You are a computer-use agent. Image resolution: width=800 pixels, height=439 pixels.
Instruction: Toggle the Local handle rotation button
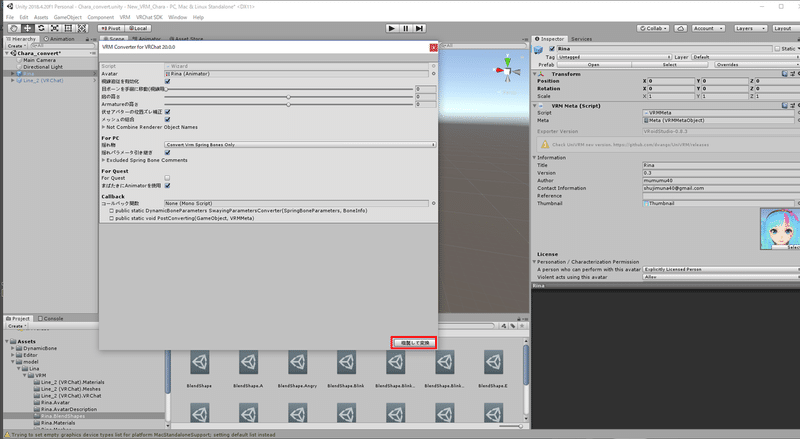click(138, 29)
